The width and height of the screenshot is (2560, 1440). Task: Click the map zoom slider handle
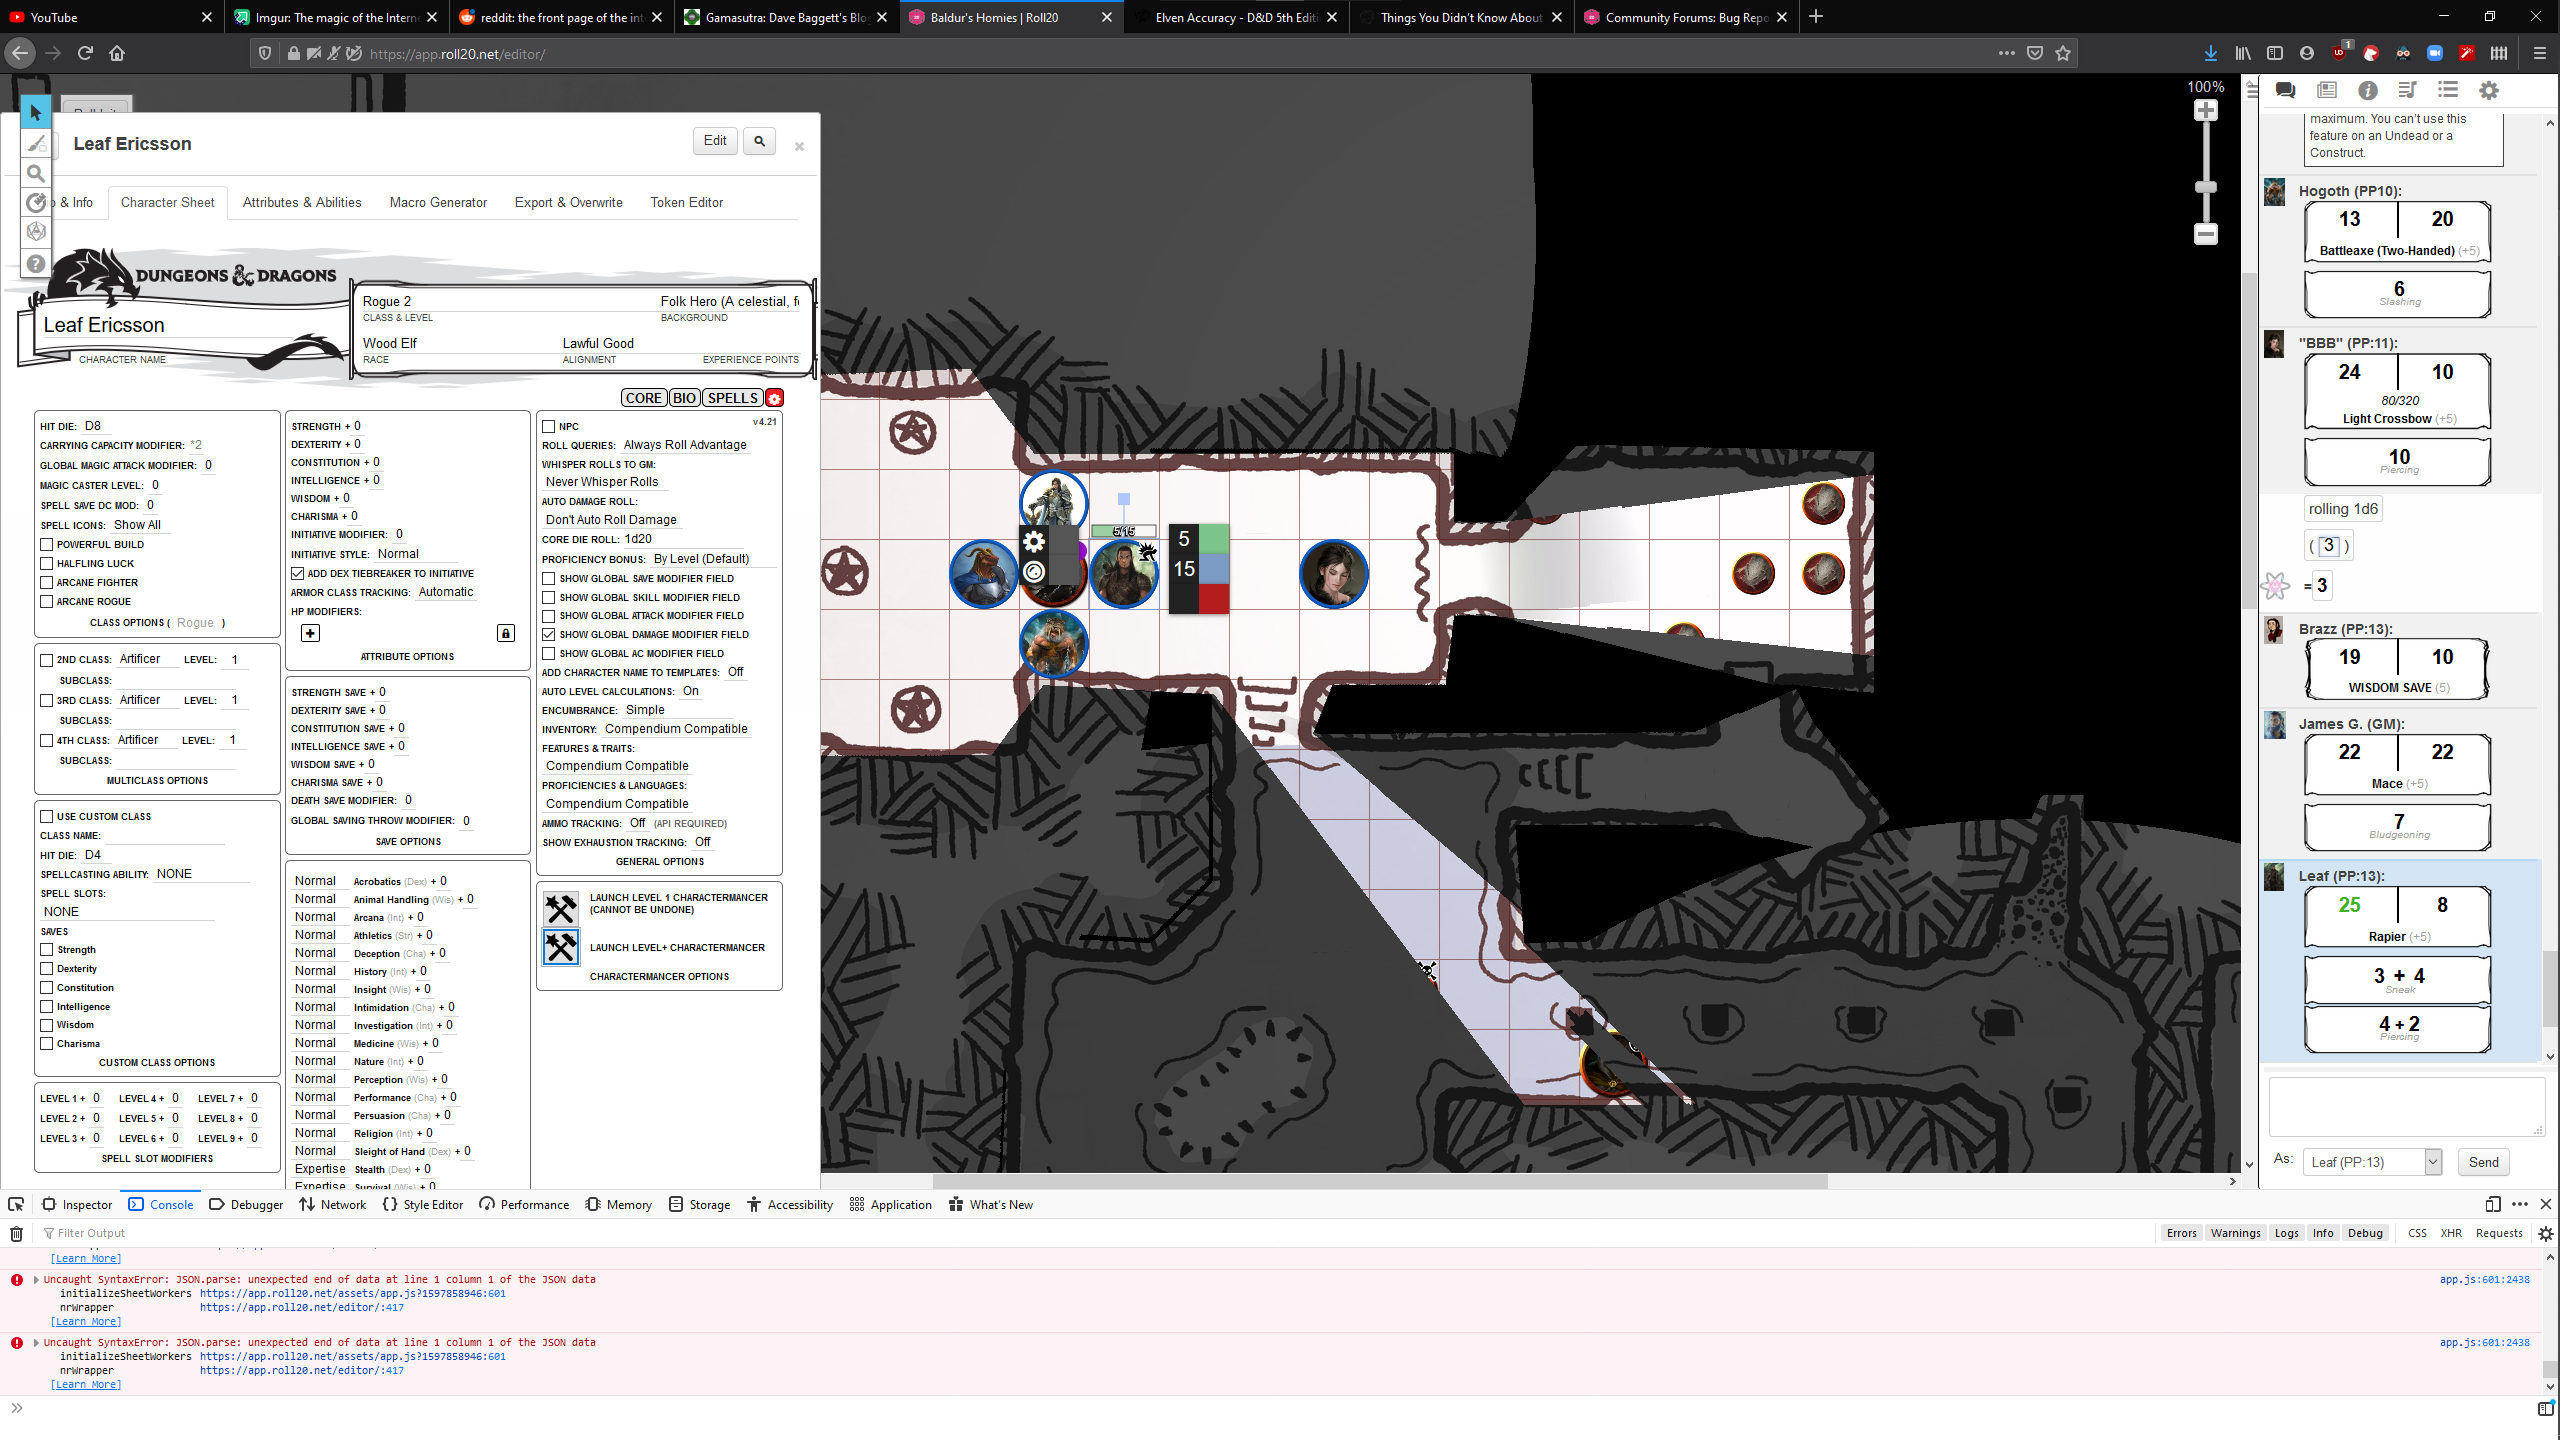pos(2205,188)
